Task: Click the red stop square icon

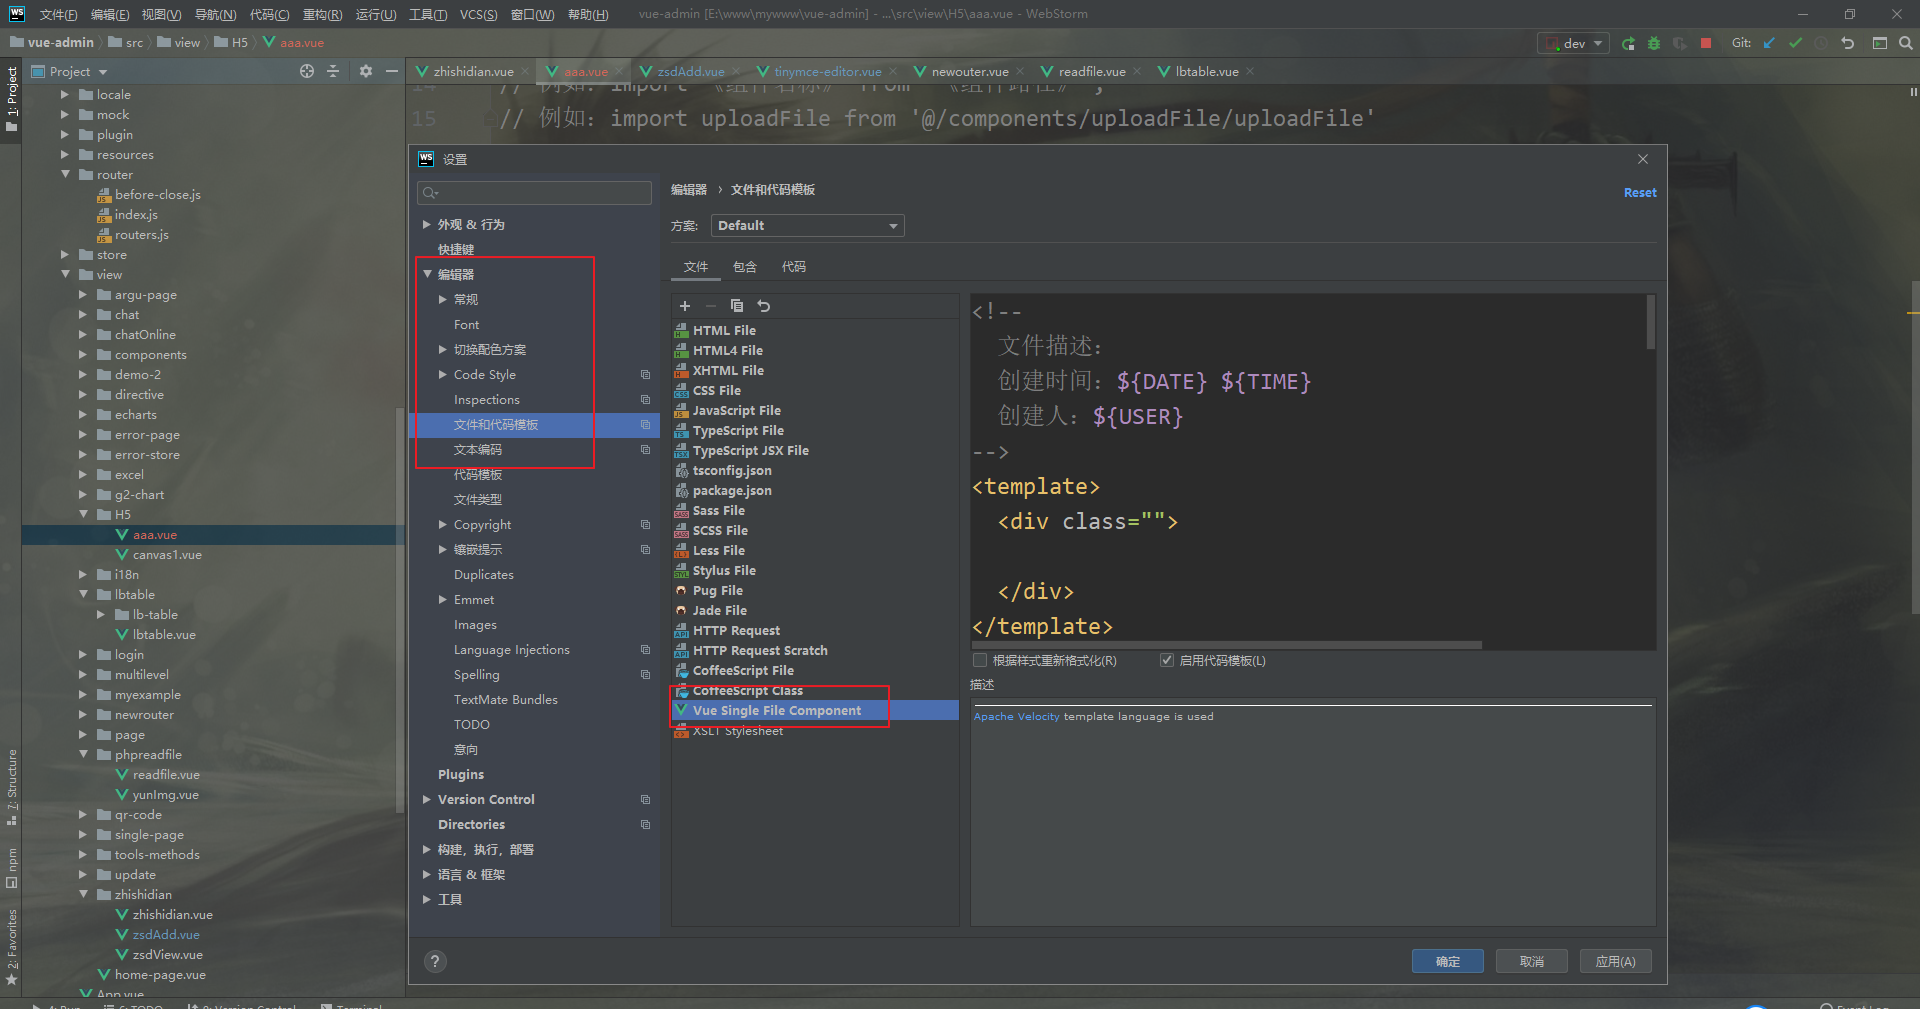Action: [x=1706, y=43]
